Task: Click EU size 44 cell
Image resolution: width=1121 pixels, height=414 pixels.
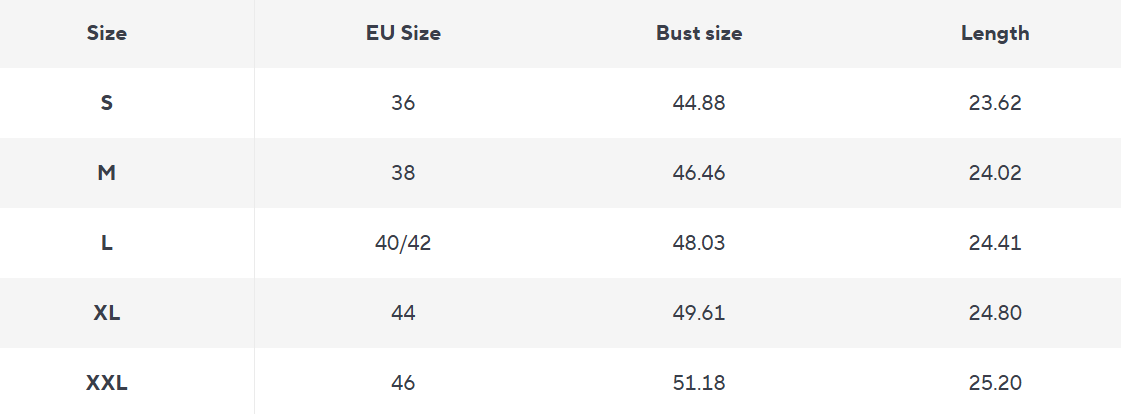Action: (403, 312)
